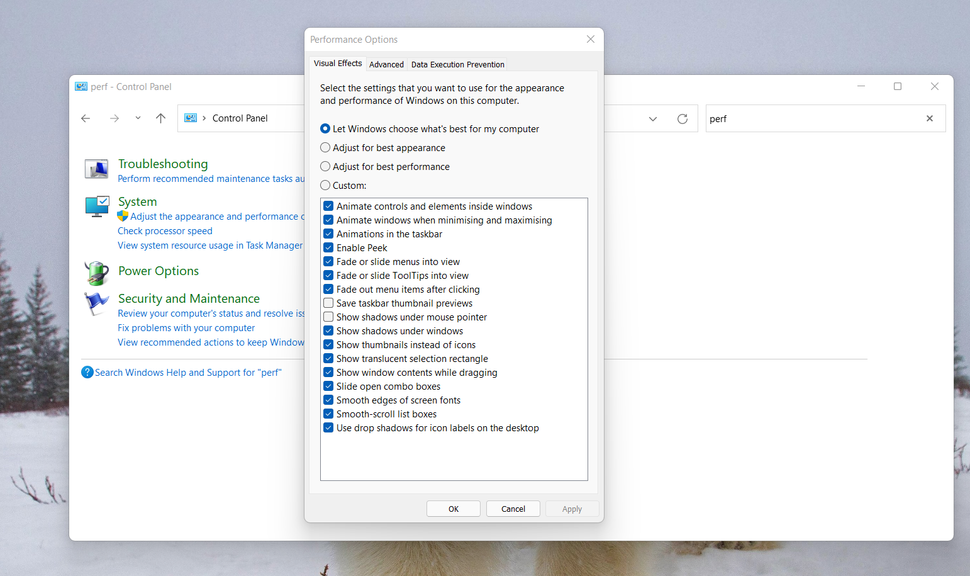Clear the search box using the X icon
This screenshot has height=576, width=970.
[x=929, y=118]
